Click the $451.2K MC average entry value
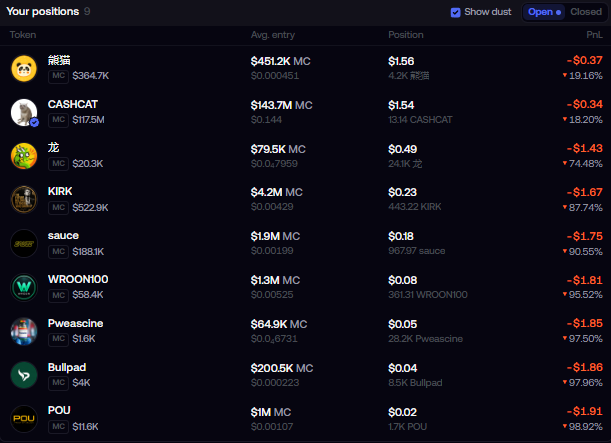 pyautogui.click(x=281, y=61)
